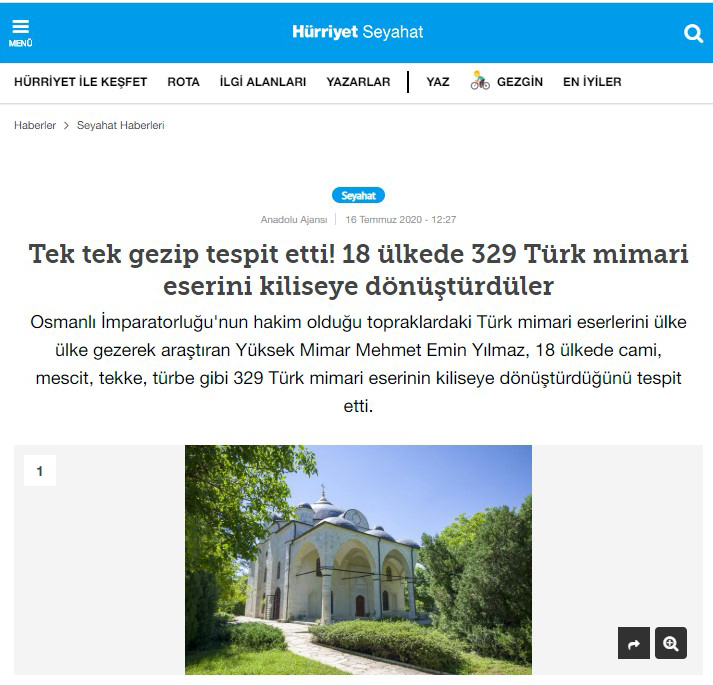713x685 pixels.
Task: Open the EN İYİLER section
Action: [x=592, y=82]
